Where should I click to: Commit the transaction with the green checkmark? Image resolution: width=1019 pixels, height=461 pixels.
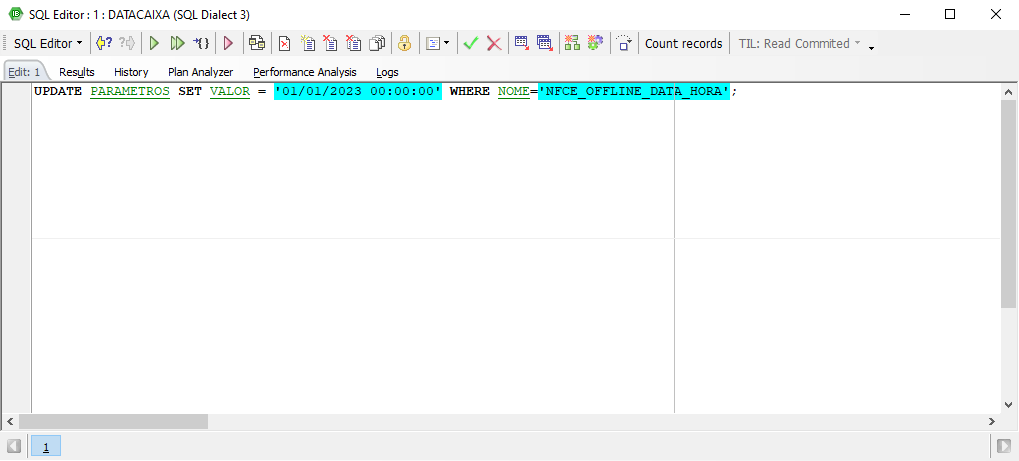click(470, 43)
